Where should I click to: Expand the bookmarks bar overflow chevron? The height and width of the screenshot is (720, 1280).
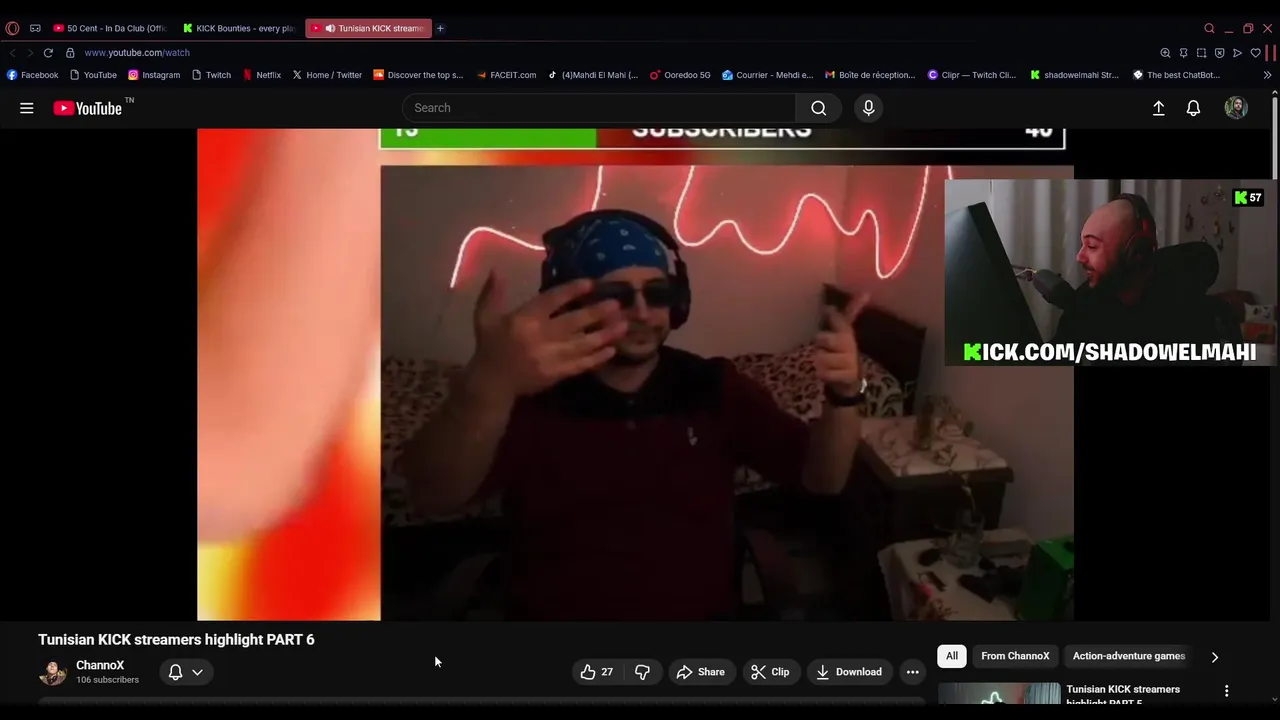[x=1268, y=75]
